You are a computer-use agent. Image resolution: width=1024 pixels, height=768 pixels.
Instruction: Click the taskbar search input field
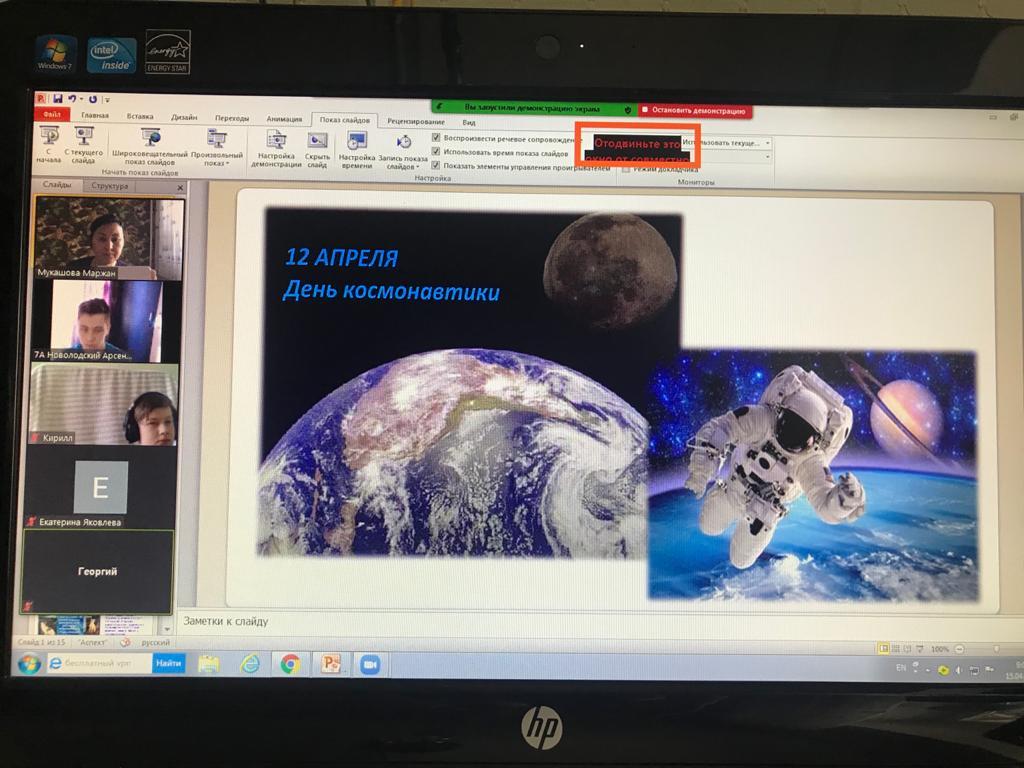[99, 664]
